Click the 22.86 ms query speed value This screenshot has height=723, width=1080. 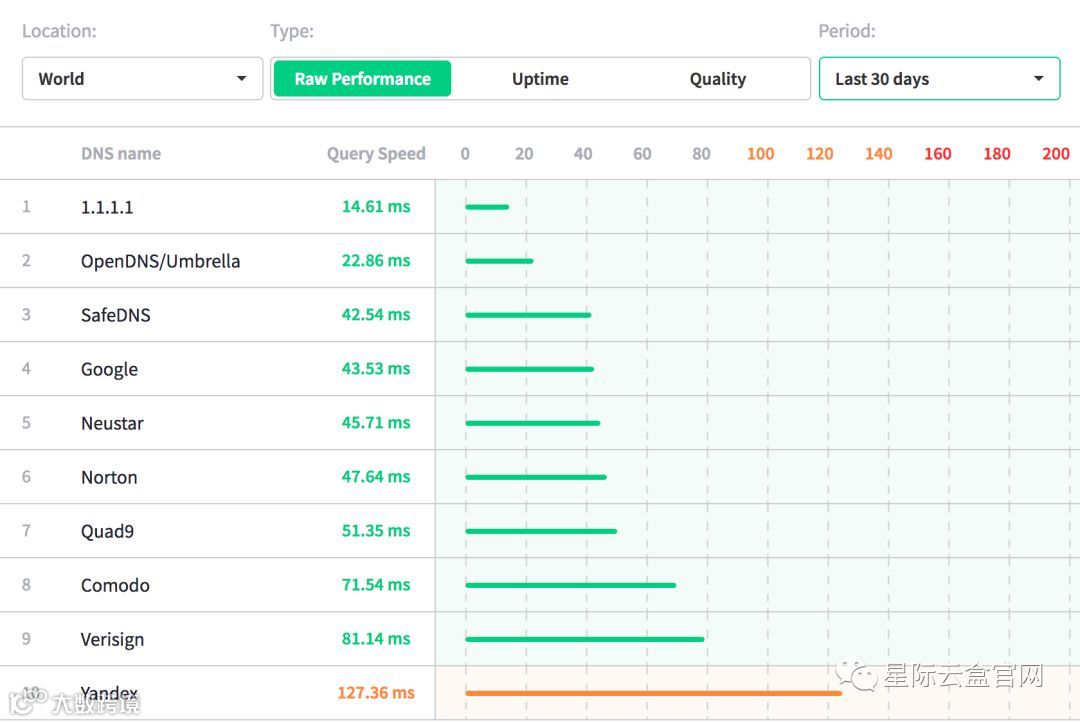(376, 260)
